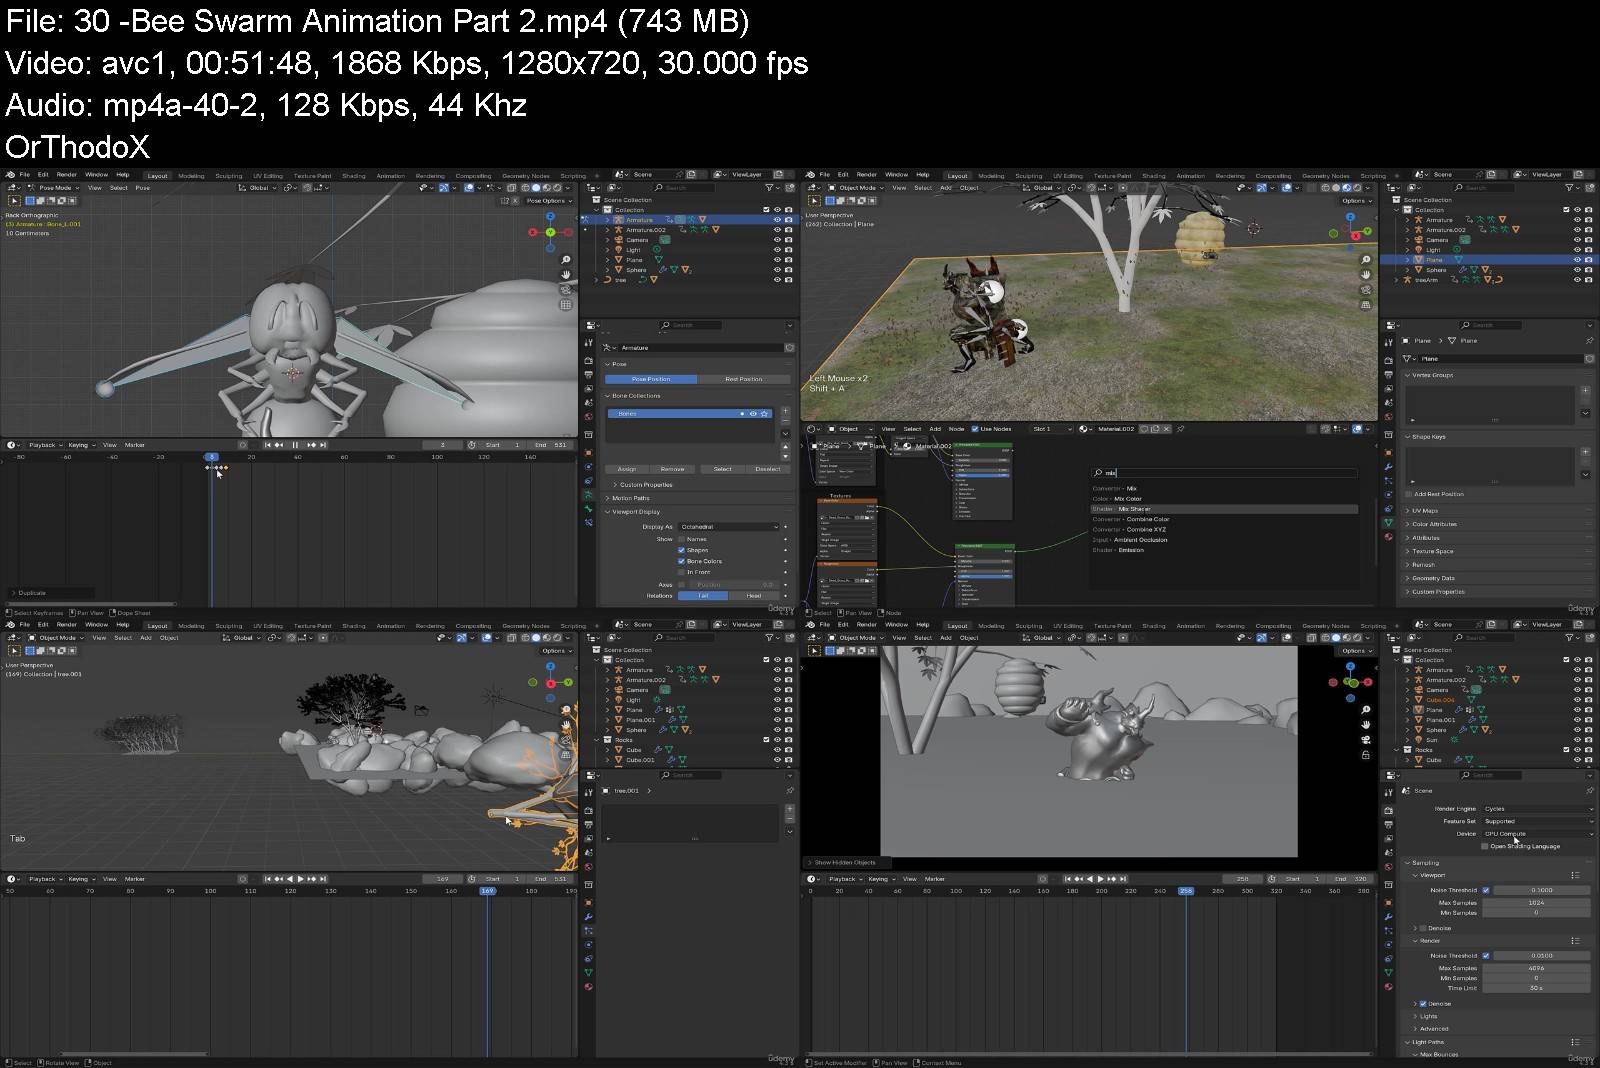The width and height of the screenshot is (1600, 1068).
Task: Add a bone collection with the plus button
Action: 785,412
